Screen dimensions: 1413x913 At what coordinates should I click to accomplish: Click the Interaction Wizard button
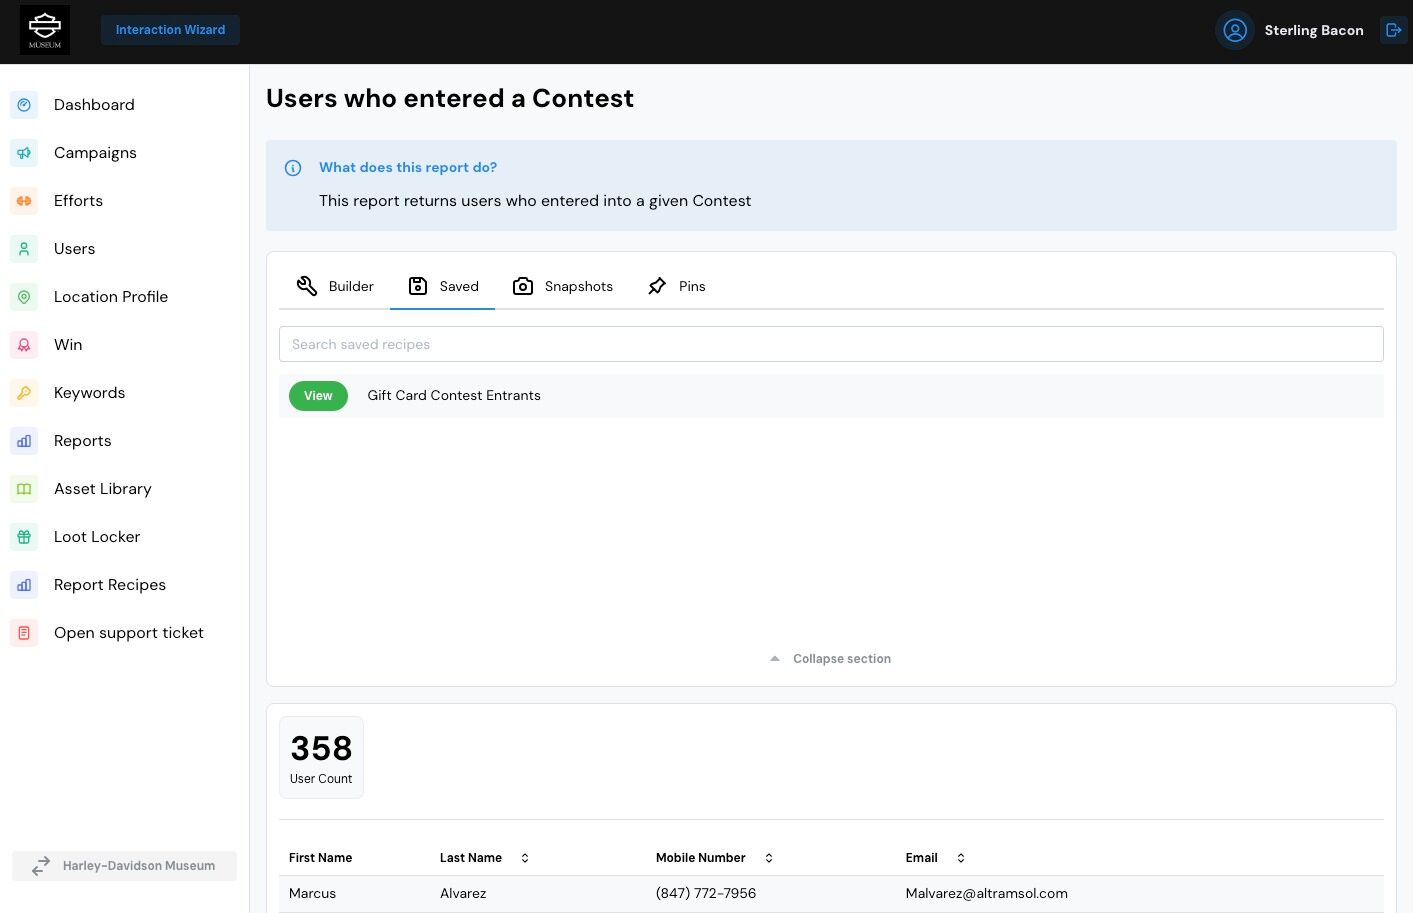point(170,30)
